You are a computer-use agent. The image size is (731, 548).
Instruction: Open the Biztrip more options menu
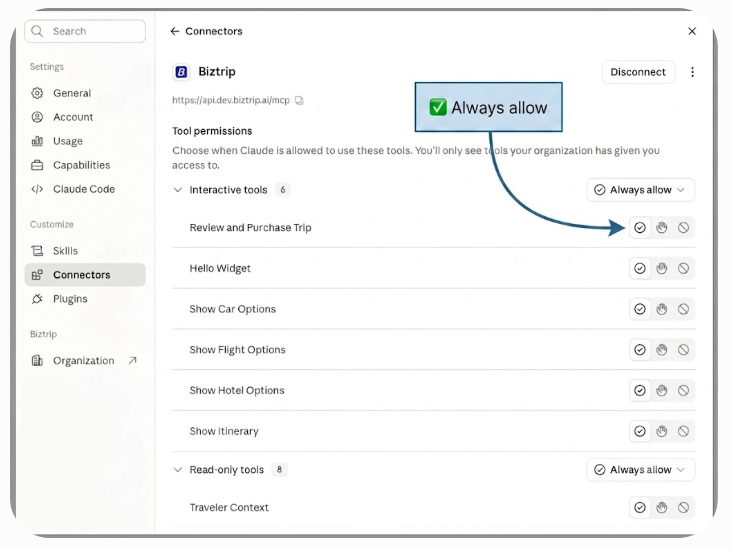tap(692, 72)
